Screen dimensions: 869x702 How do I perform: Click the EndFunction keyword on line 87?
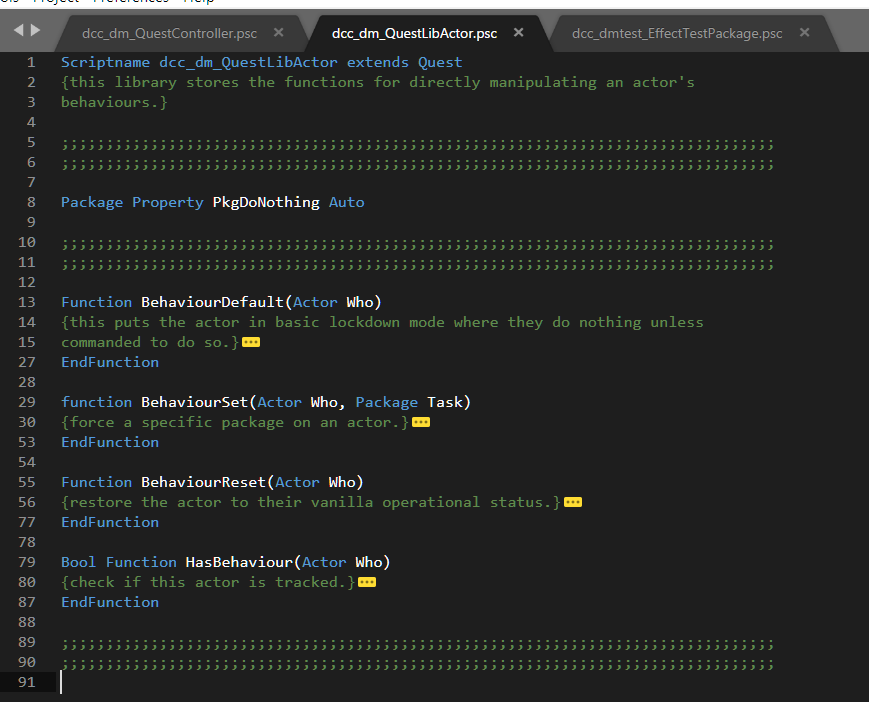pyautogui.click(x=110, y=601)
